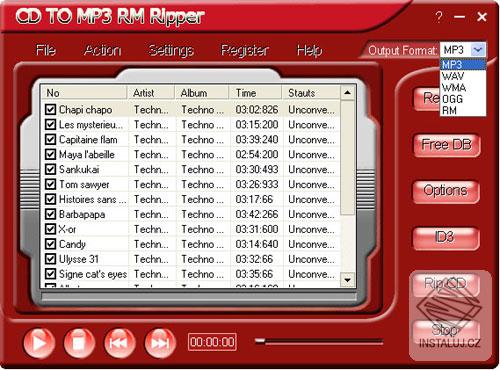Close the CD TO MP3 RM Ripper window
The width and height of the screenshot is (500, 370).
[x=482, y=17]
